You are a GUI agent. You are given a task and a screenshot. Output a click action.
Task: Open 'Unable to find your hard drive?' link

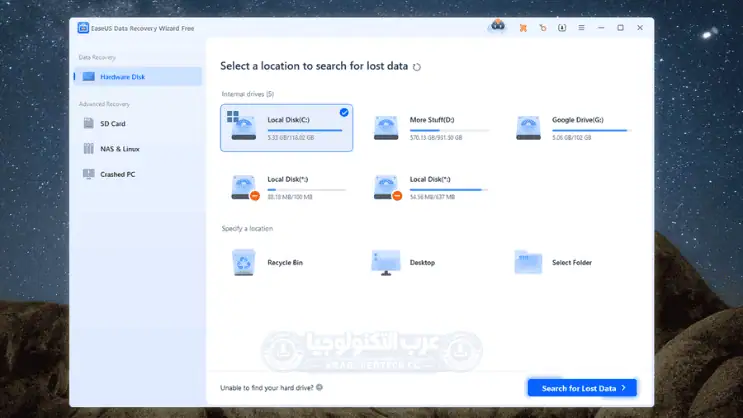click(267, 388)
